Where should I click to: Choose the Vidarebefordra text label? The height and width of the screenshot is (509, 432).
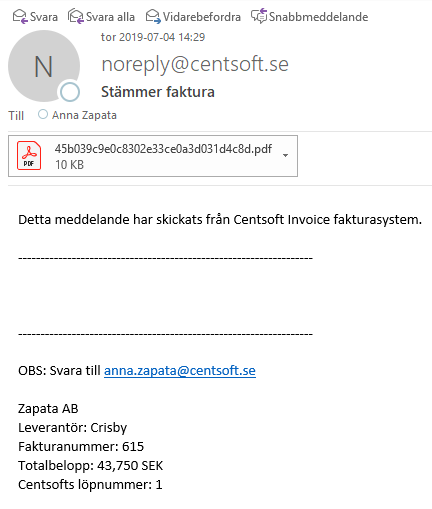pyautogui.click(x=202, y=17)
